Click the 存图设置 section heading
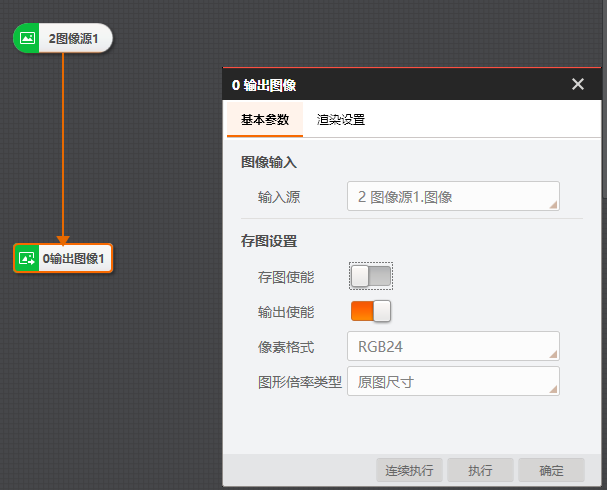This screenshot has height=490, width=607. click(x=269, y=241)
